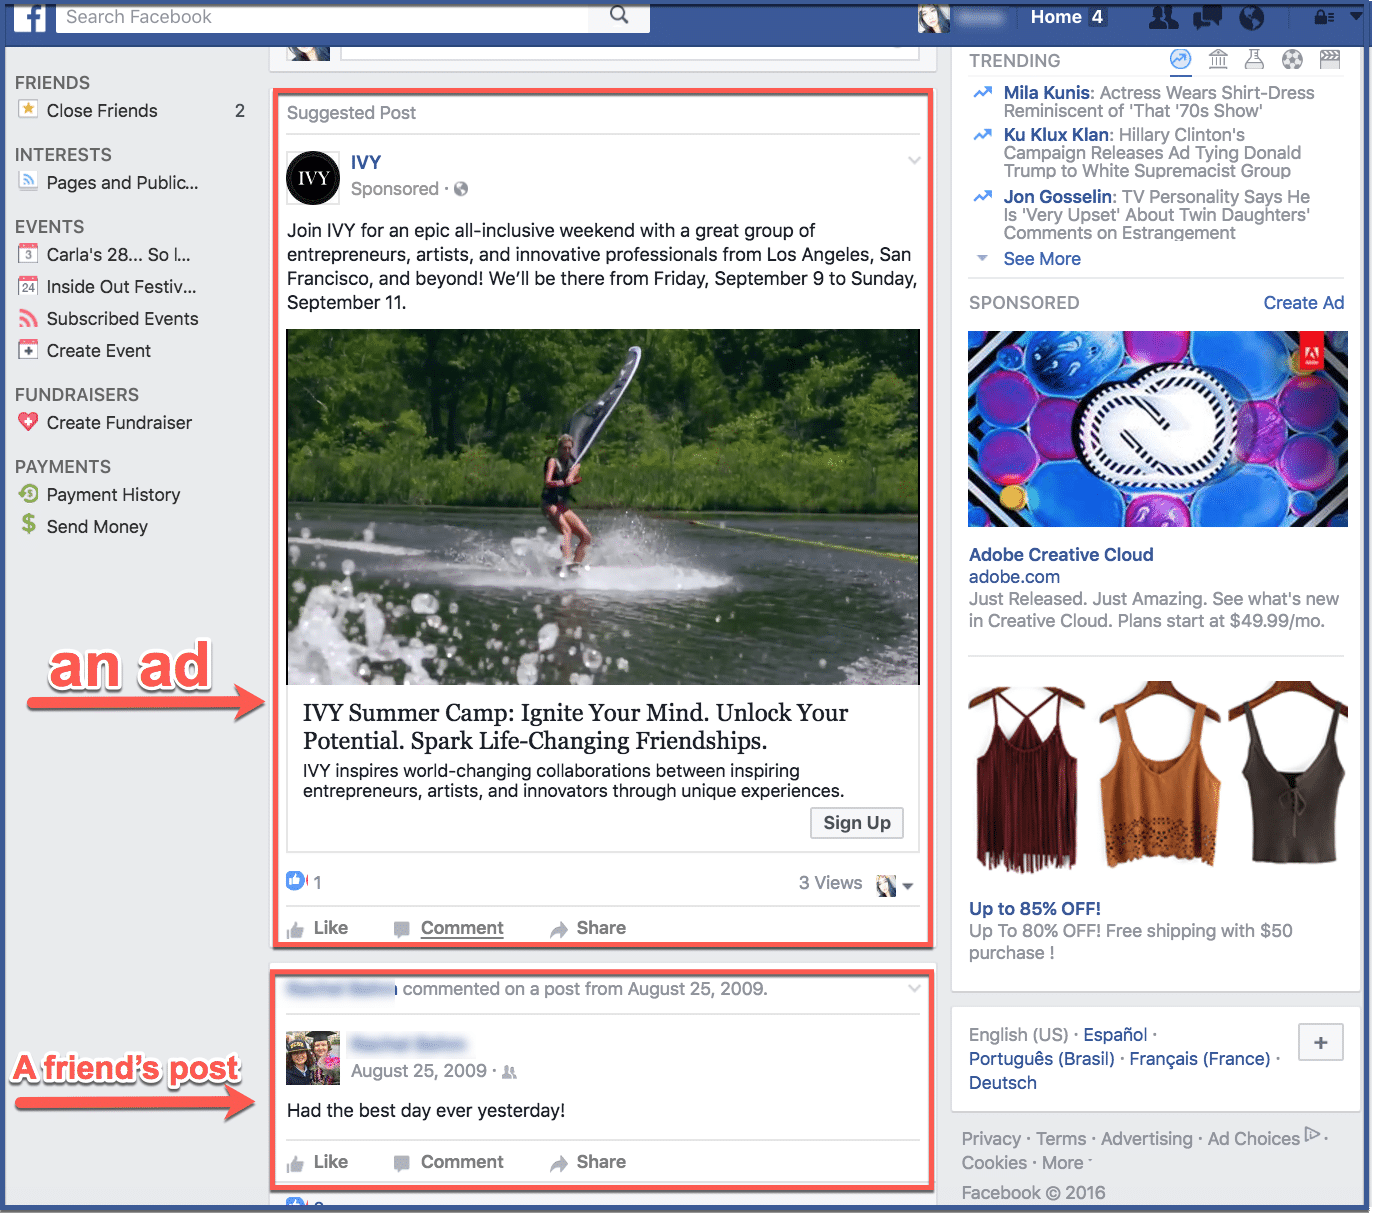Viewport: 1375px width, 1213px height.
Task: Open the Adobe Creative Cloud ad image
Action: tap(1158, 429)
